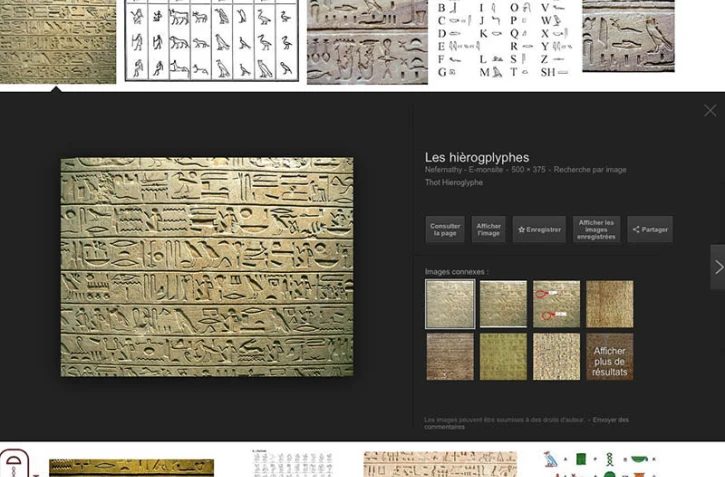Open Afficher les images enregistrées
Image resolution: width=725 pixels, height=477 pixels.
click(596, 230)
